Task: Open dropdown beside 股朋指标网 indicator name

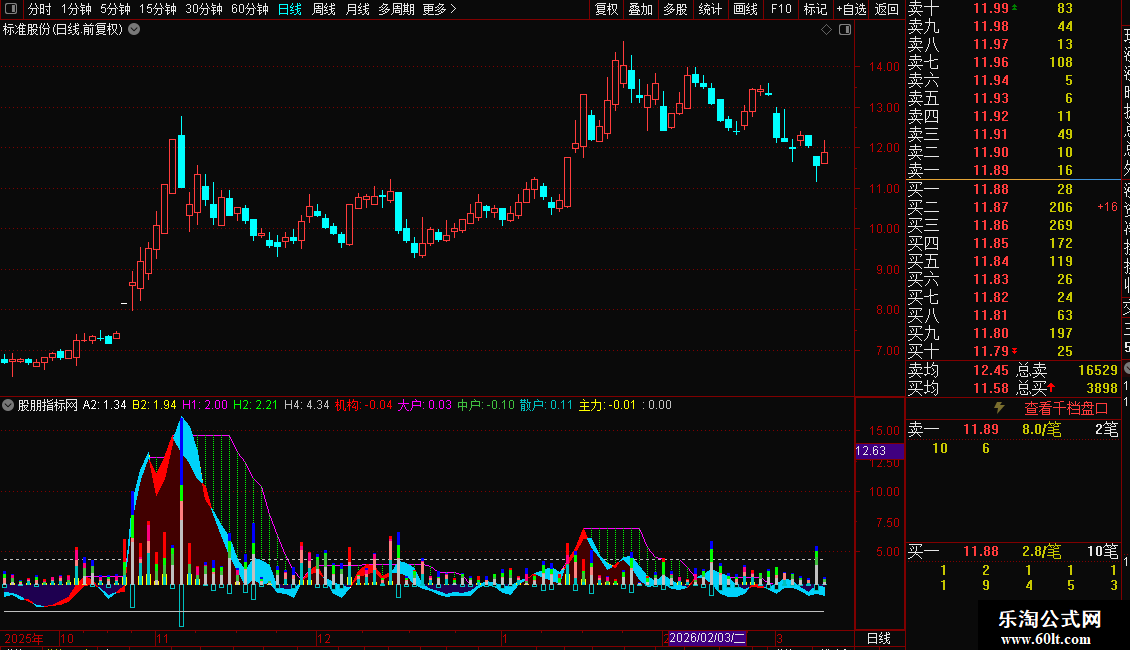Action: point(8,405)
